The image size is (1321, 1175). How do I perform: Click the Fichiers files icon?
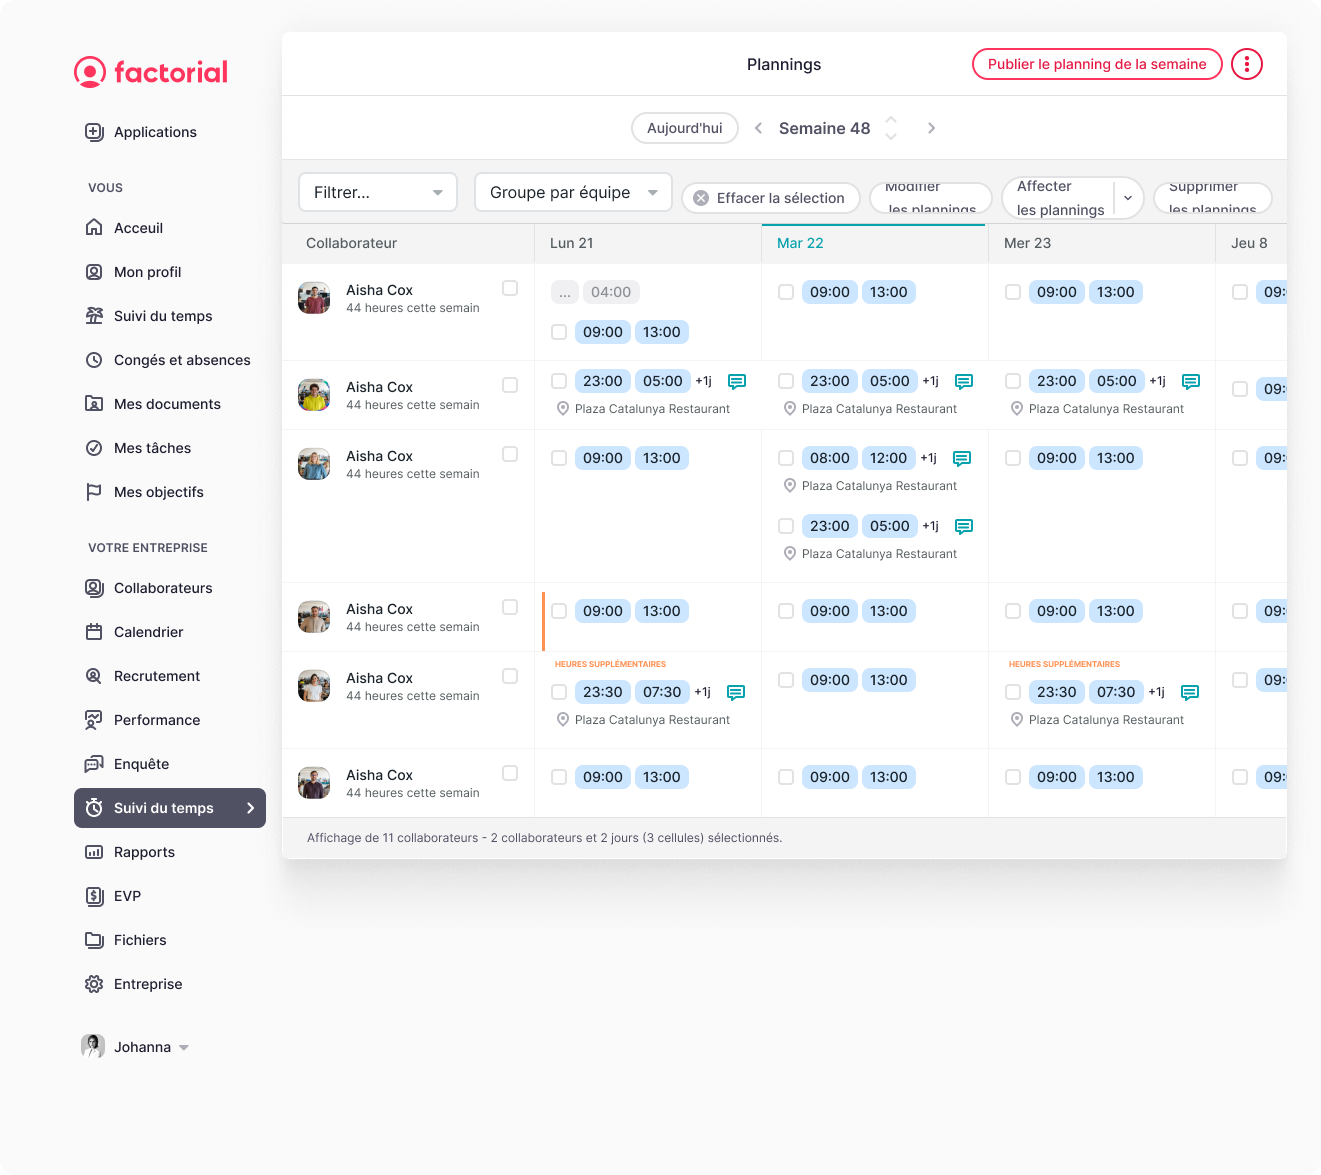94,940
